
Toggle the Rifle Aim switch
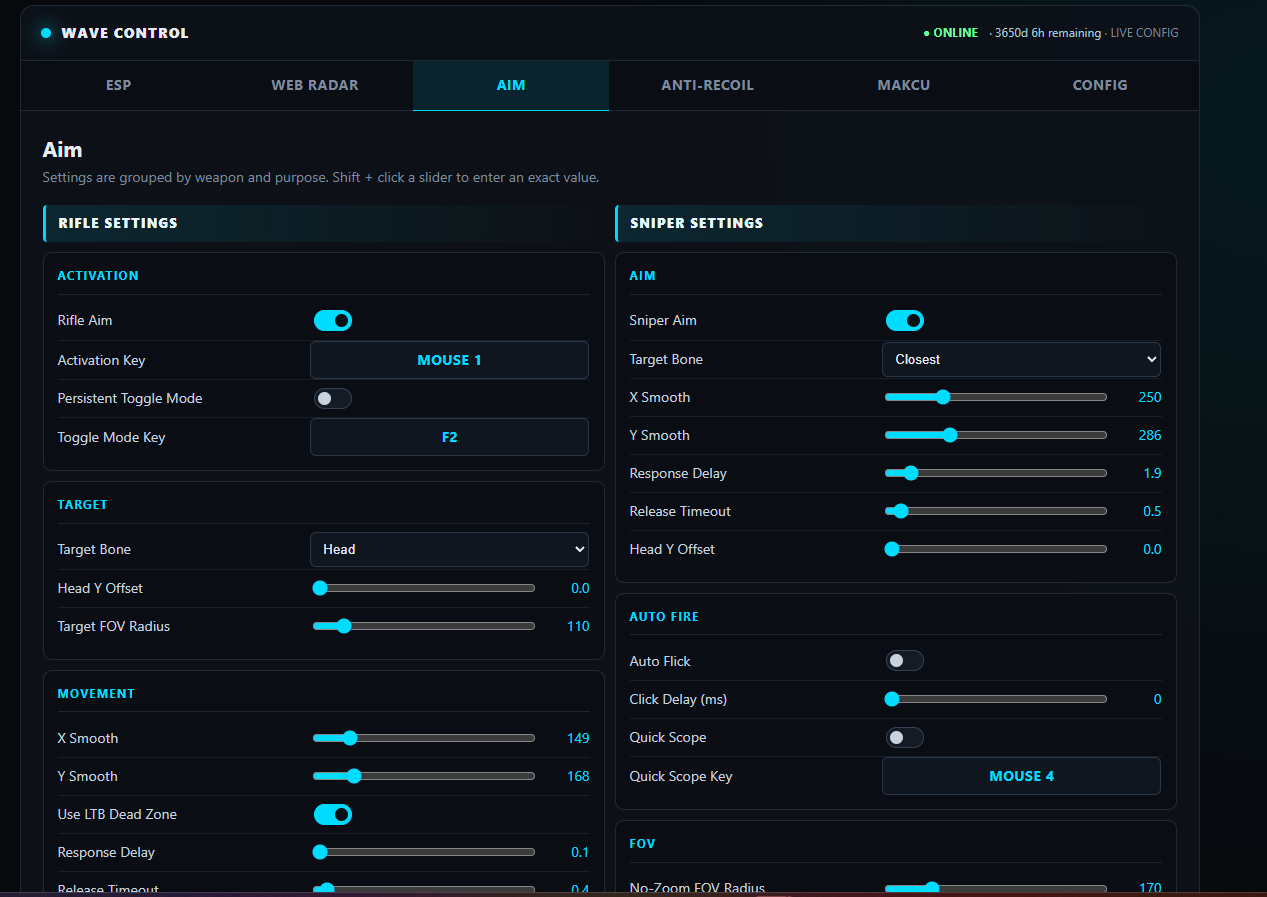click(x=333, y=320)
